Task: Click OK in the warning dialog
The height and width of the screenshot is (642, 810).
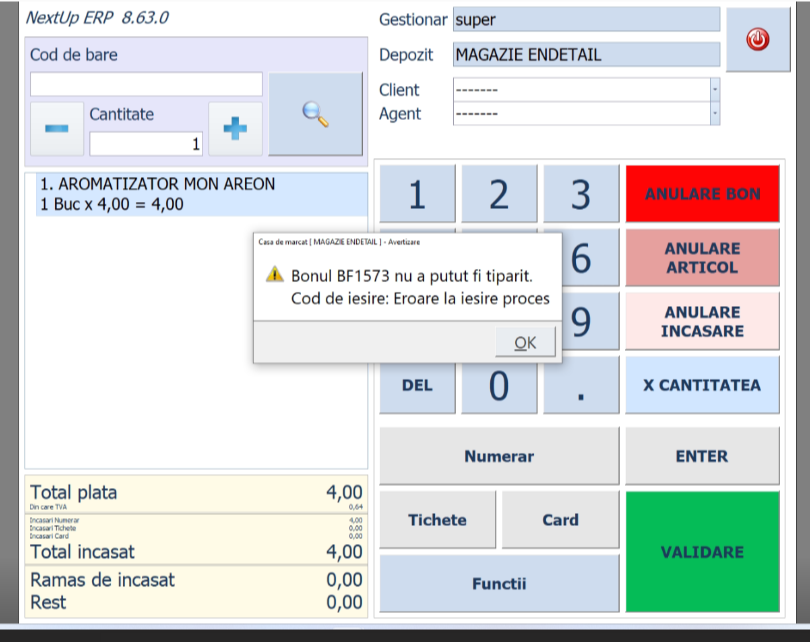Action: tap(525, 343)
